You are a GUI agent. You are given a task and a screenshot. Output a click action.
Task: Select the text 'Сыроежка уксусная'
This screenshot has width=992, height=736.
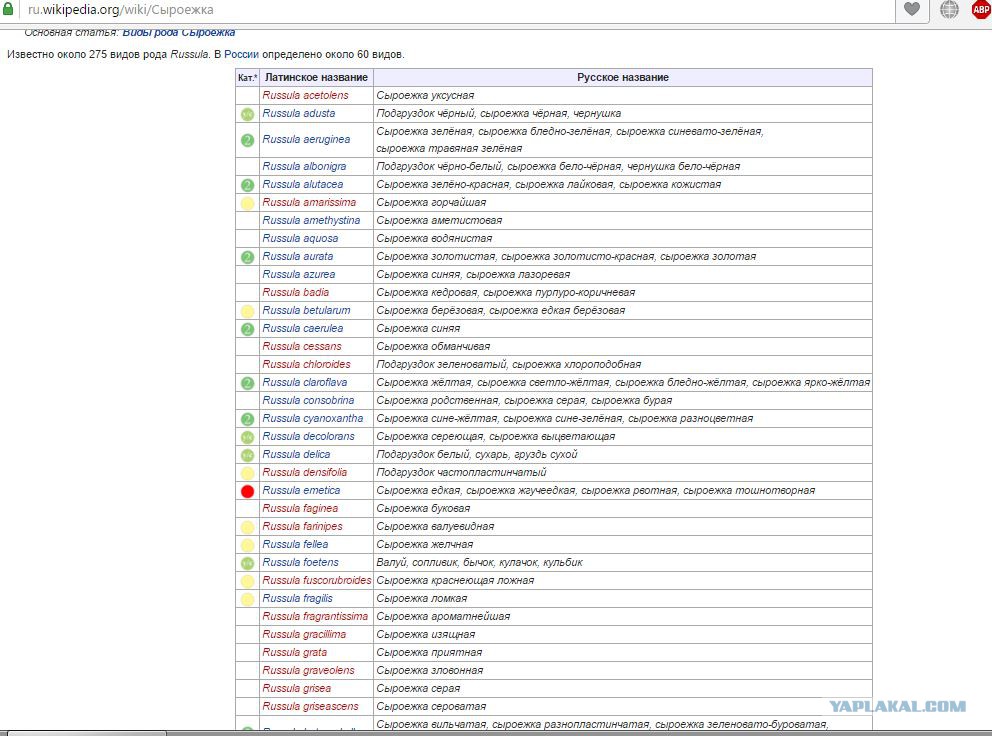(x=425, y=96)
